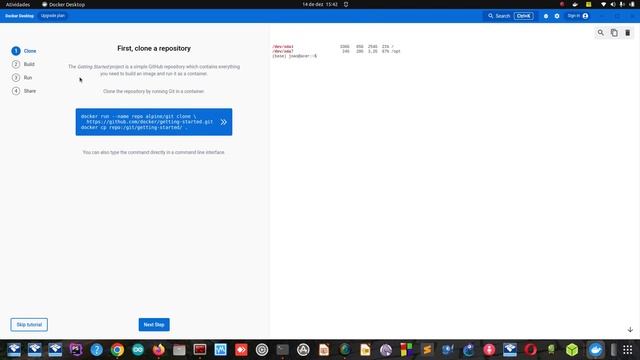Clear the terminal with the trash icon
Viewport: 640px width, 360px height.
(x=627, y=33)
